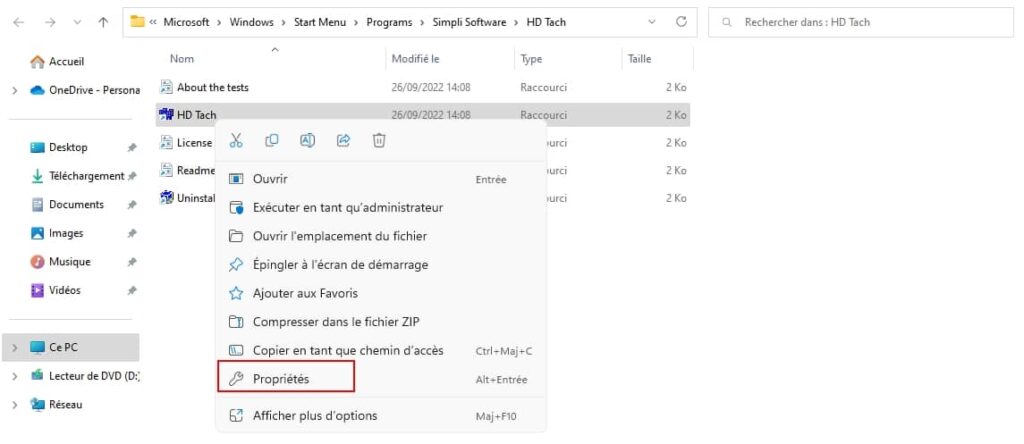
Task: Click the pin icon next to Documents
Action: (132, 204)
